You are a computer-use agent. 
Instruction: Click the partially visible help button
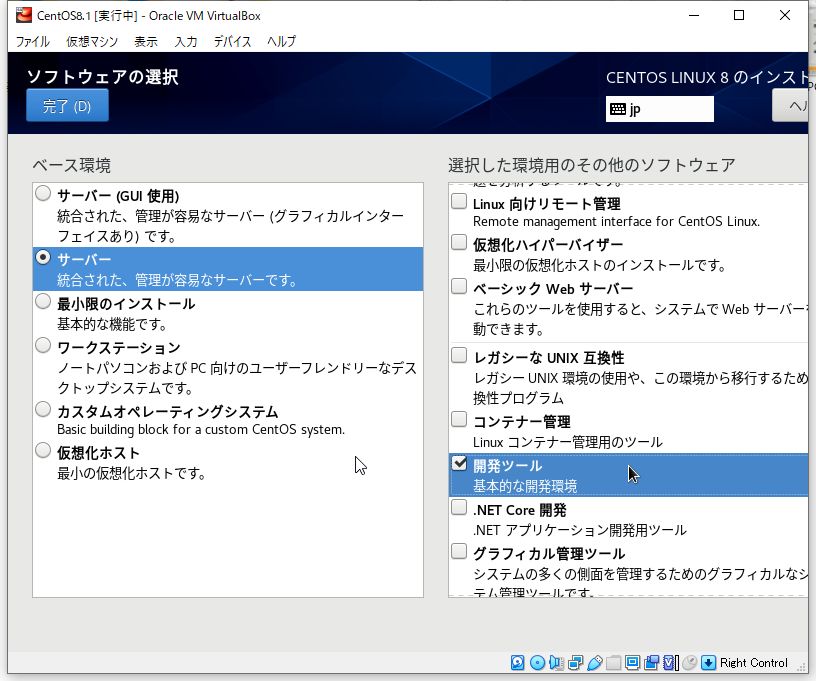click(790, 106)
